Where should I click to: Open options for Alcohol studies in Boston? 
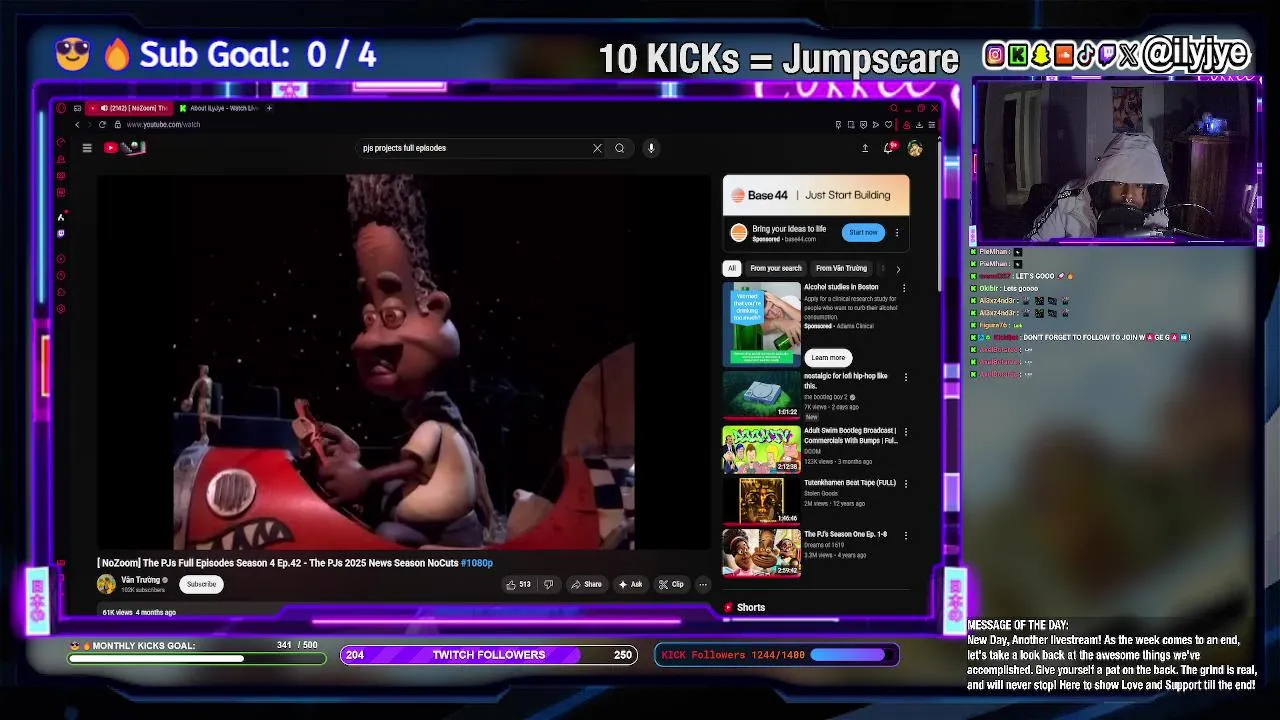tap(904, 288)
